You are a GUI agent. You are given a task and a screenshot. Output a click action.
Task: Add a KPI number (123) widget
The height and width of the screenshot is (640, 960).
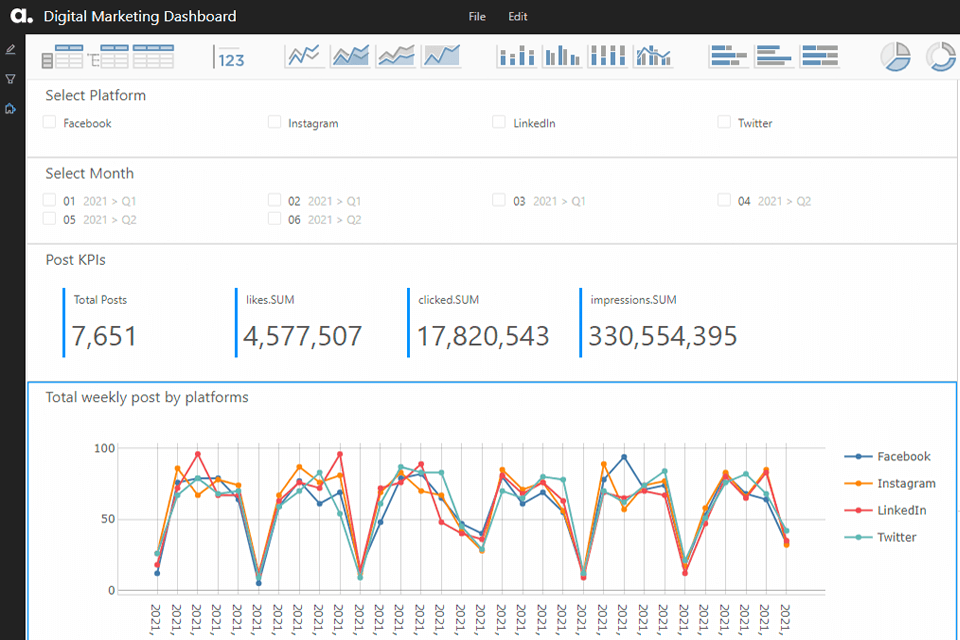(229, 57)
